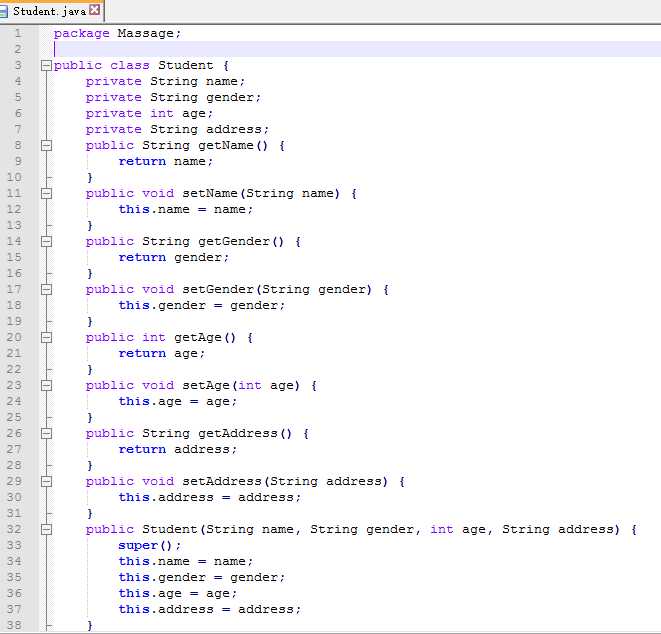The width and height of the screenshot is (661, 634).
Task: Click 'this.age = age;' on line 24
Action: tap(177, 402)
